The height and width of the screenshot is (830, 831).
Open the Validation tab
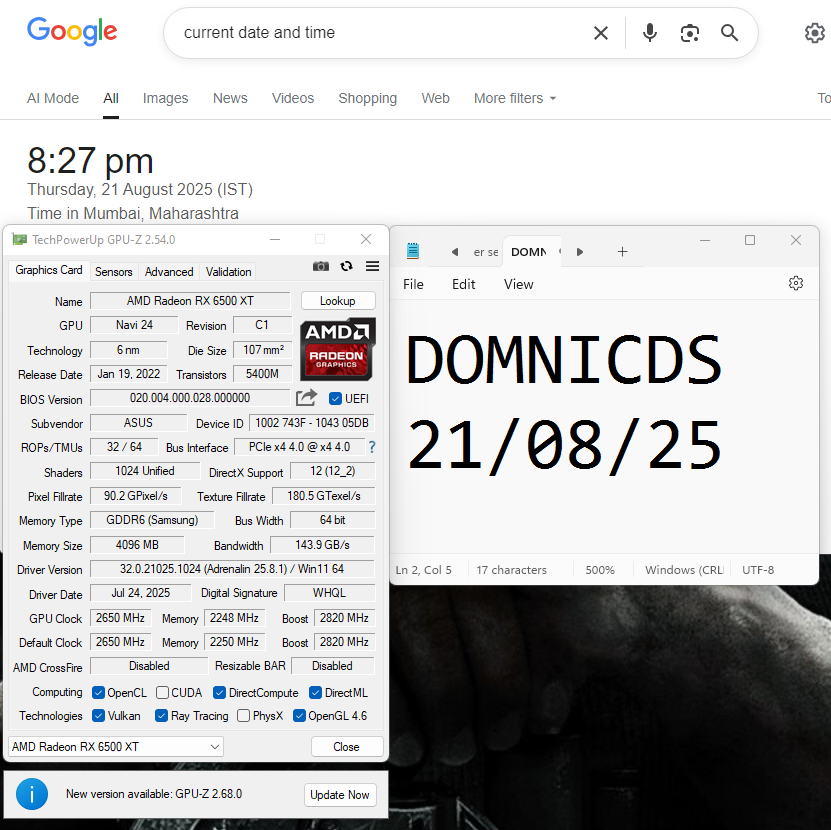click(228, 272)
